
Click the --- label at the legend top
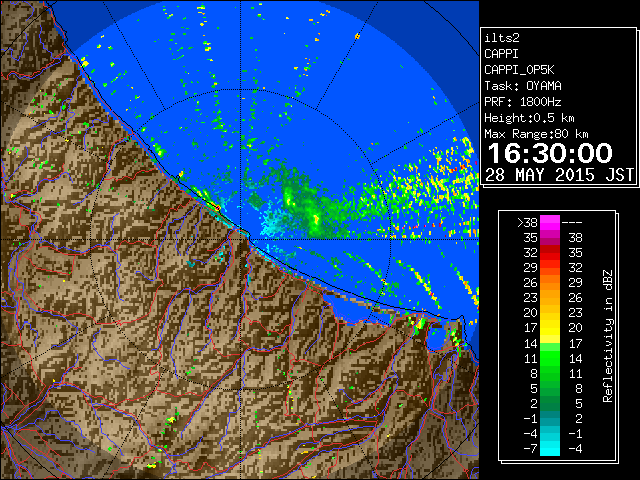[572, 223]
